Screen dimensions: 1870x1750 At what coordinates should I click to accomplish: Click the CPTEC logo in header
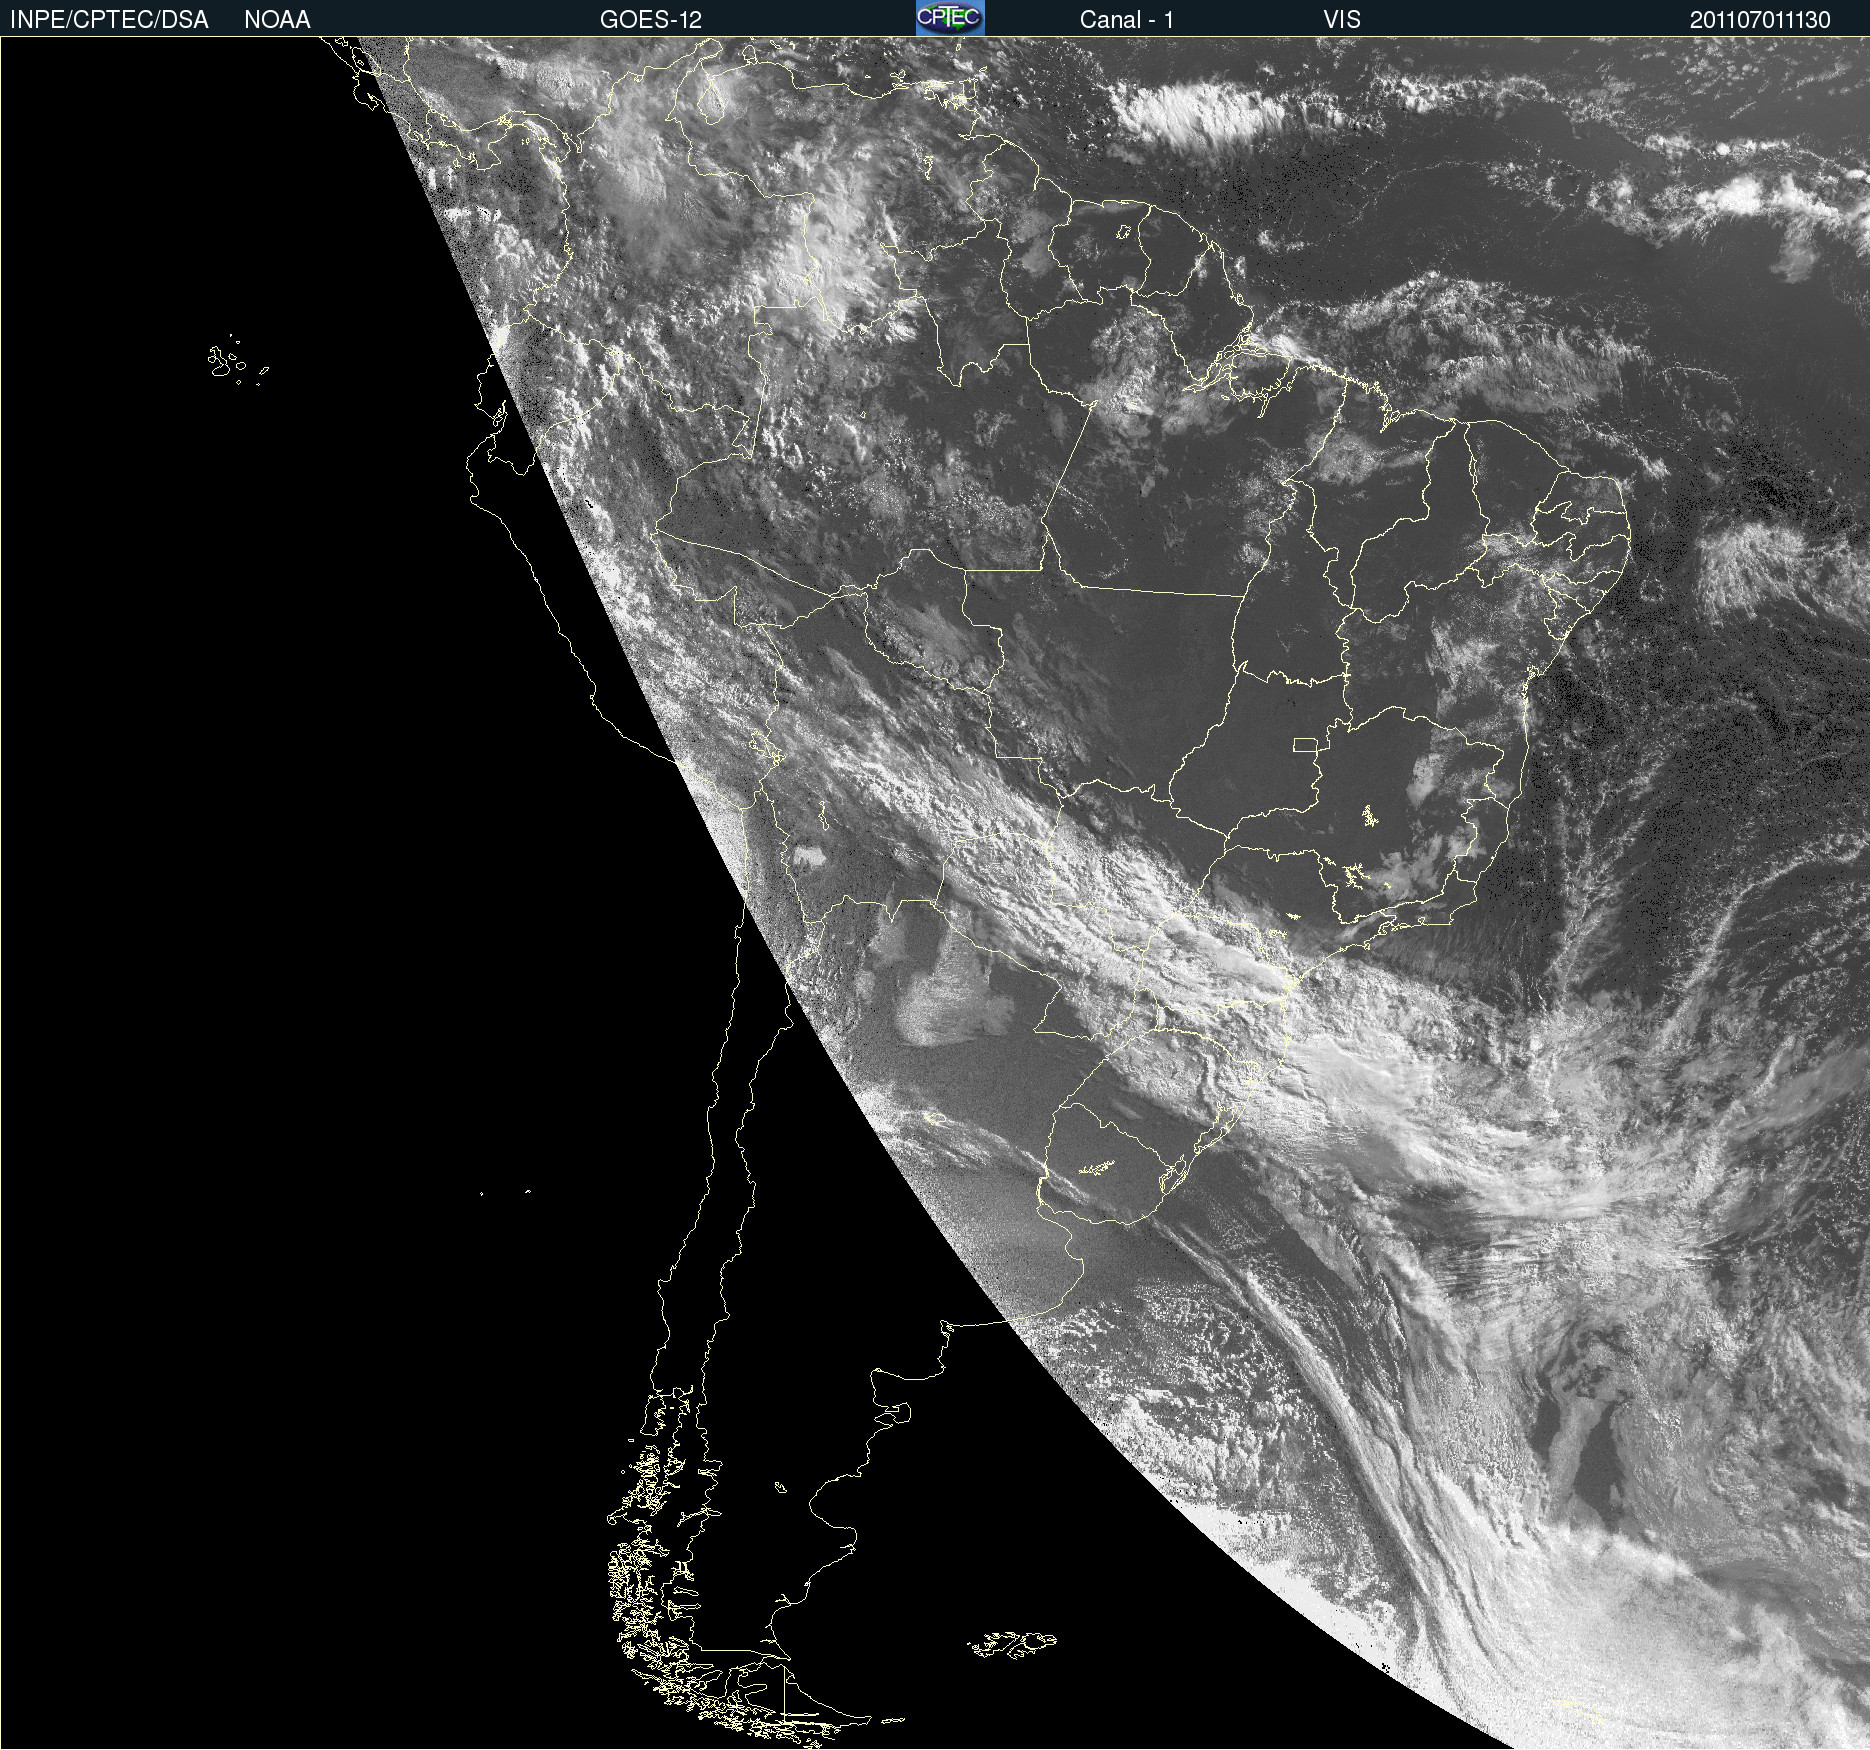coord(950,18)
